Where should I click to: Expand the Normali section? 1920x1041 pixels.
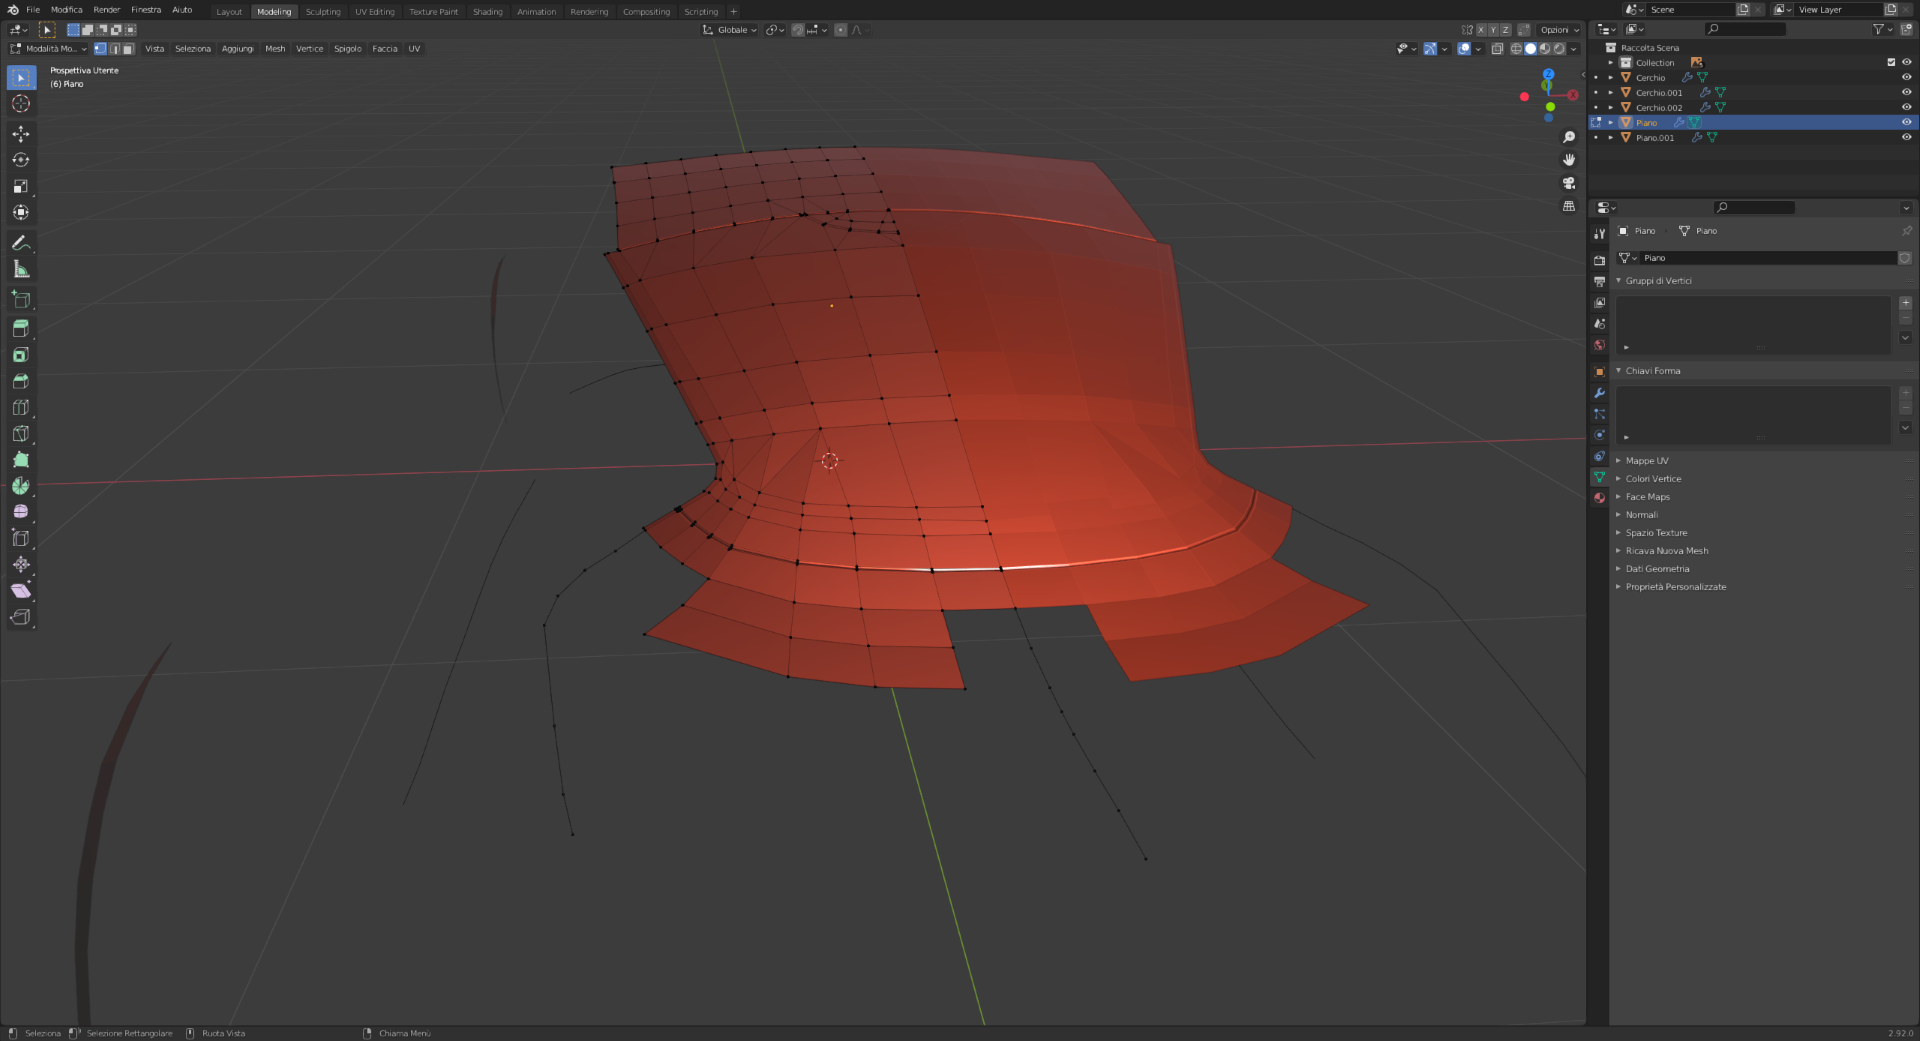1641,515
